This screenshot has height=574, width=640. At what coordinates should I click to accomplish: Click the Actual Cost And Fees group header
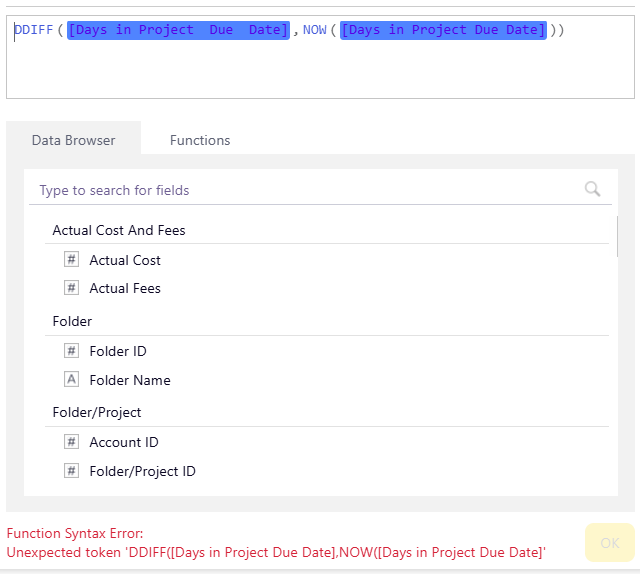coord(119,230)
